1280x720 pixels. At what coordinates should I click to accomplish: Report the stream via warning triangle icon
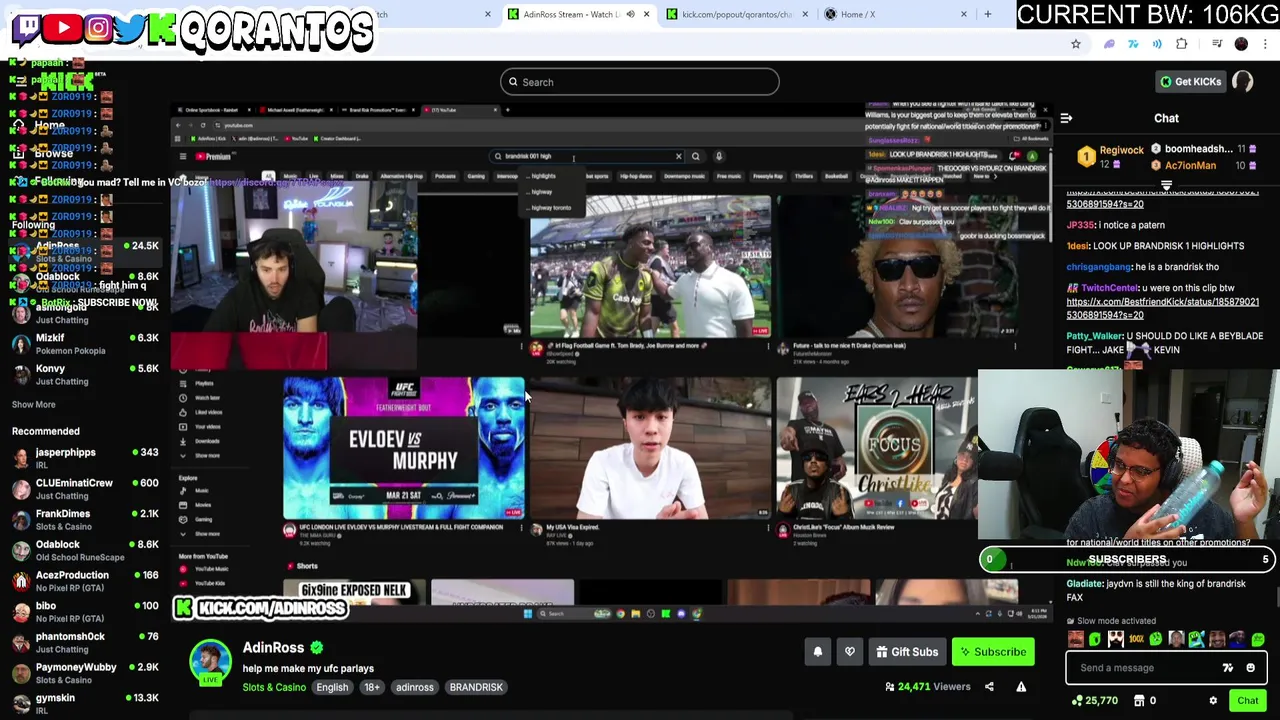point(1021,687)
